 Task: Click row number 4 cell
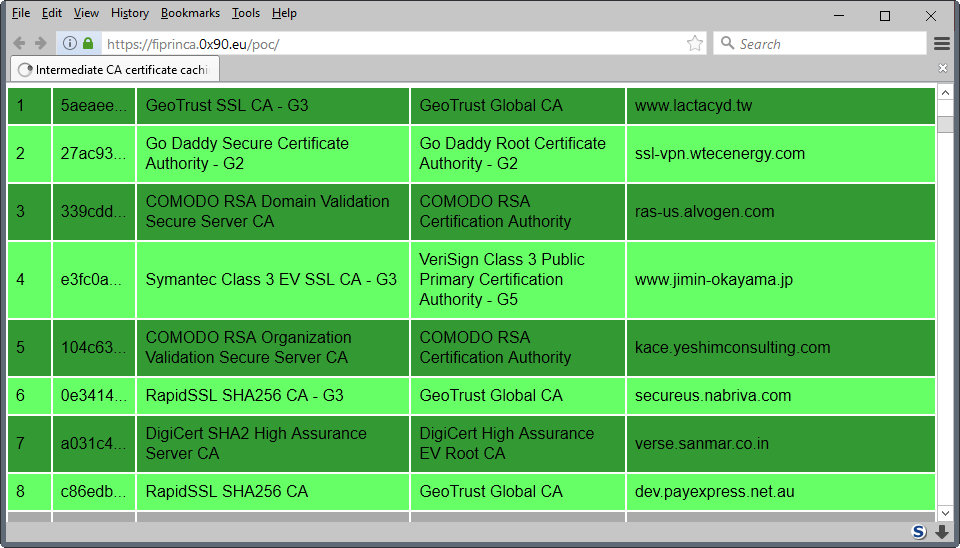click(x=29, y=280)
